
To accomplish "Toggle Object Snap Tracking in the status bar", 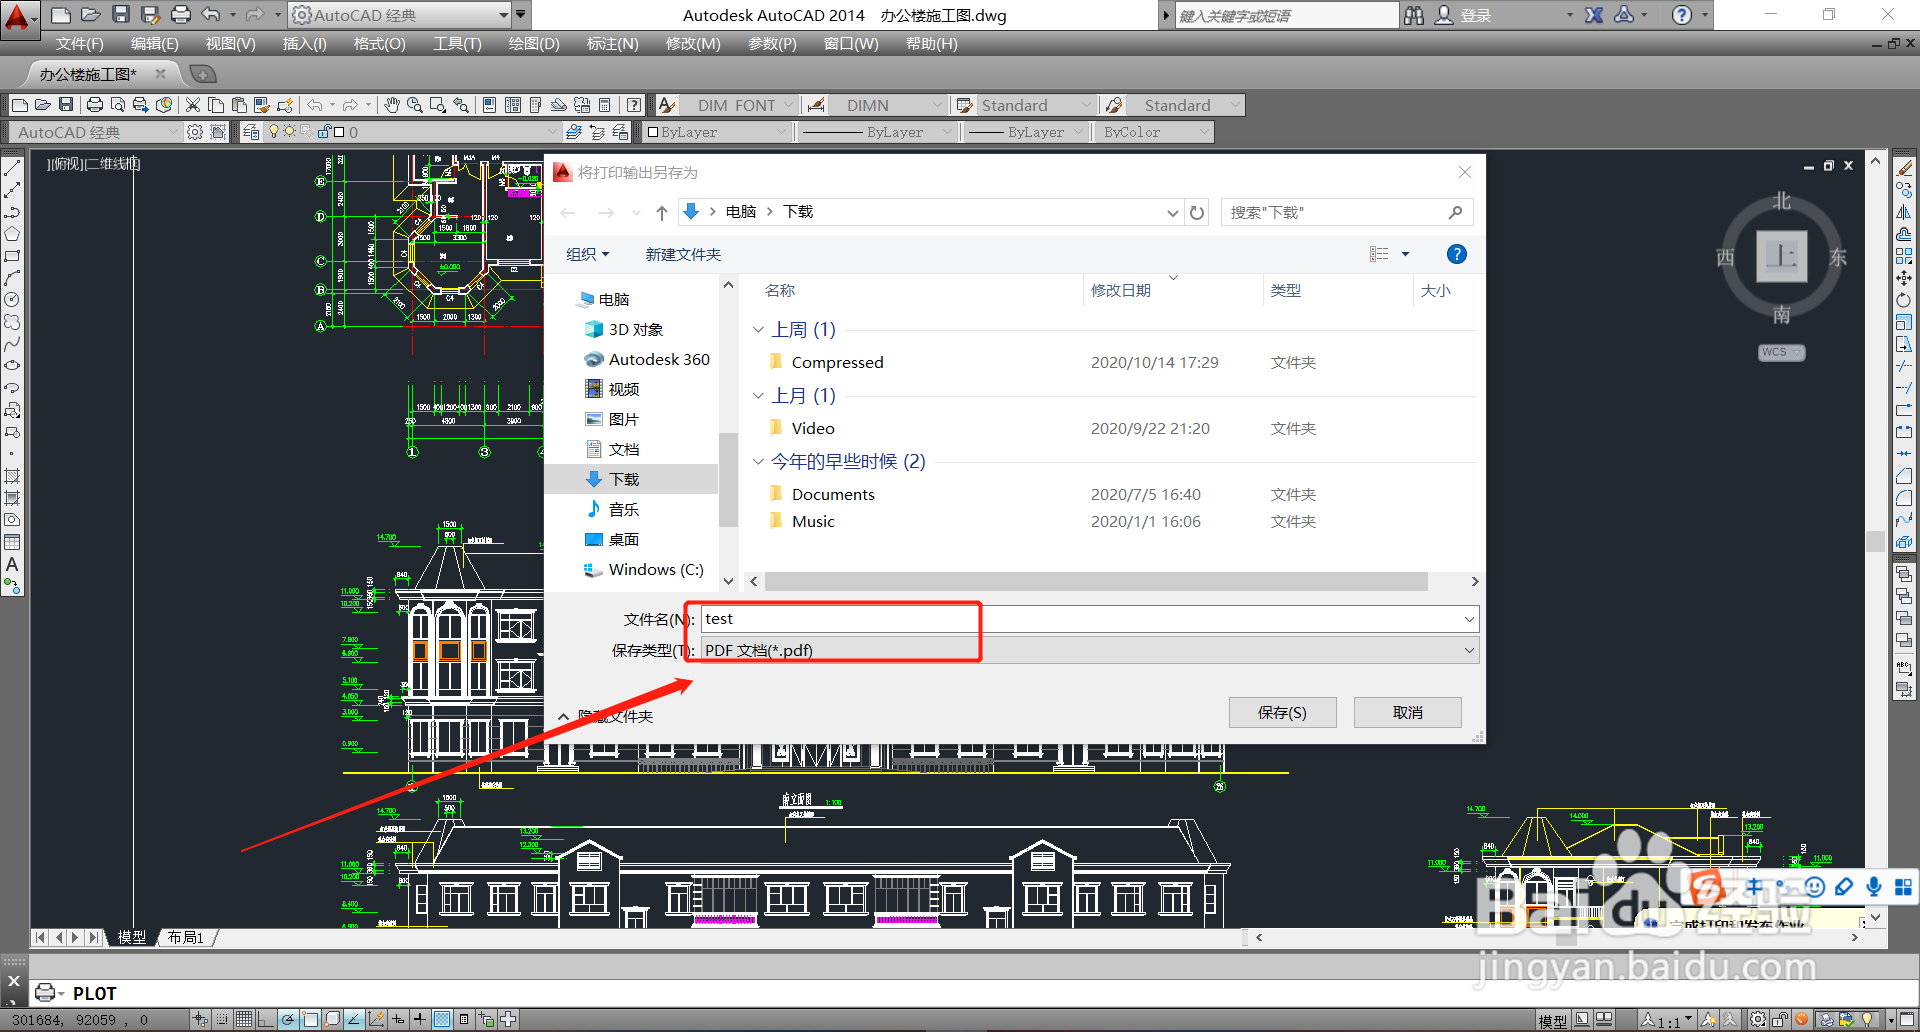I will (x=354, y=1020).
